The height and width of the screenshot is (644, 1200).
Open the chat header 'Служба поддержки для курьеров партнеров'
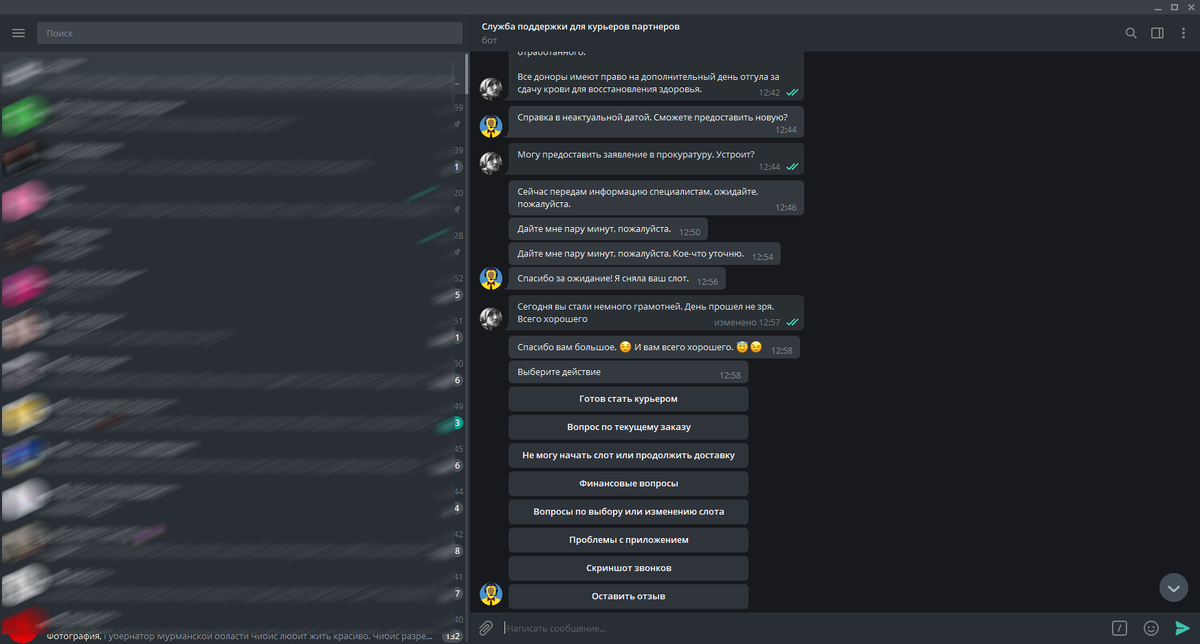coord(580,26)
